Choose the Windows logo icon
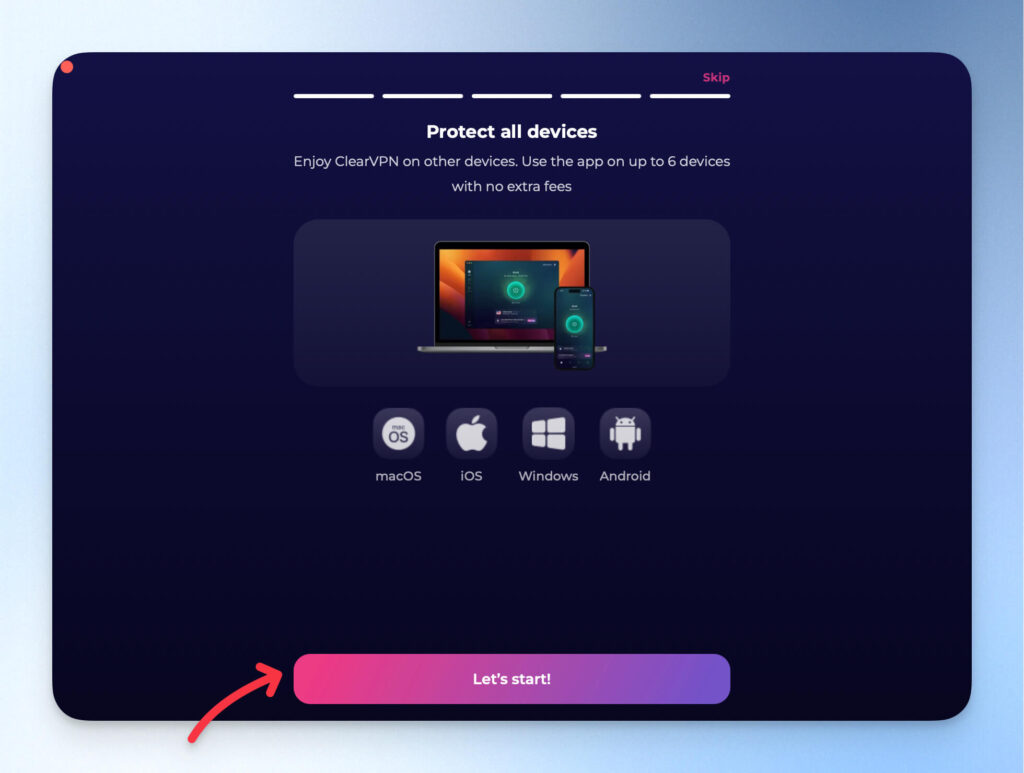Image resolution: width=1024 pixels, height=773 pixels. 549,433
